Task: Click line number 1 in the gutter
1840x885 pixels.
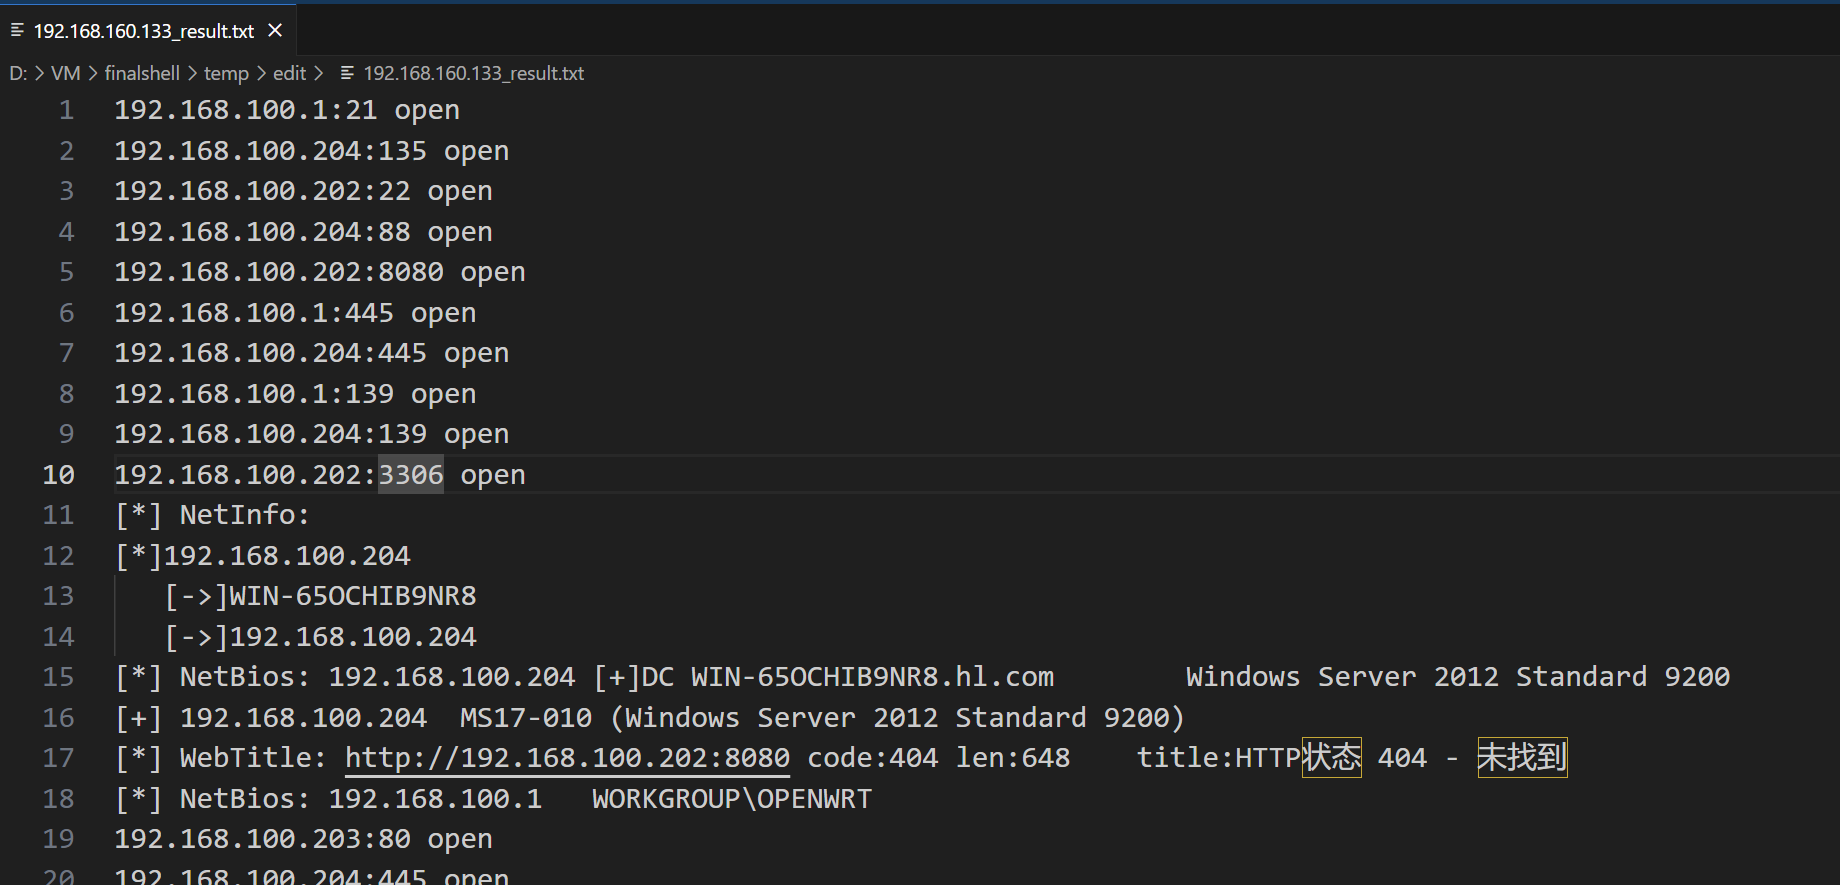Action: 66,110
